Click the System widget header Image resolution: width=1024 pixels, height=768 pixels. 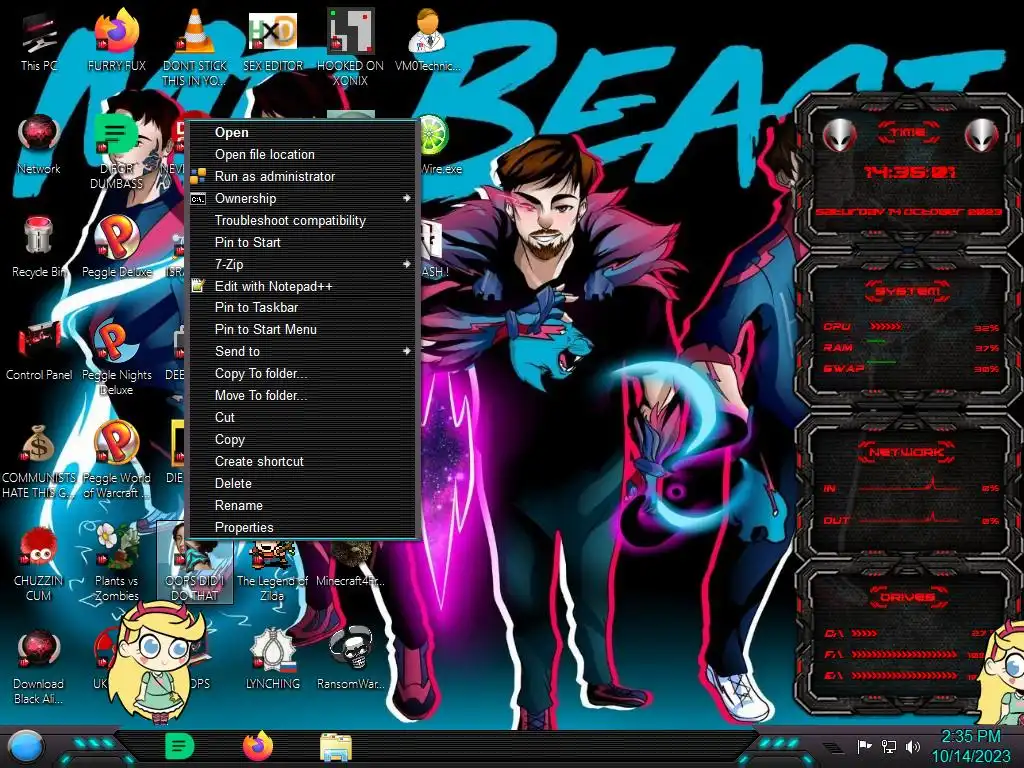point(908,291)
